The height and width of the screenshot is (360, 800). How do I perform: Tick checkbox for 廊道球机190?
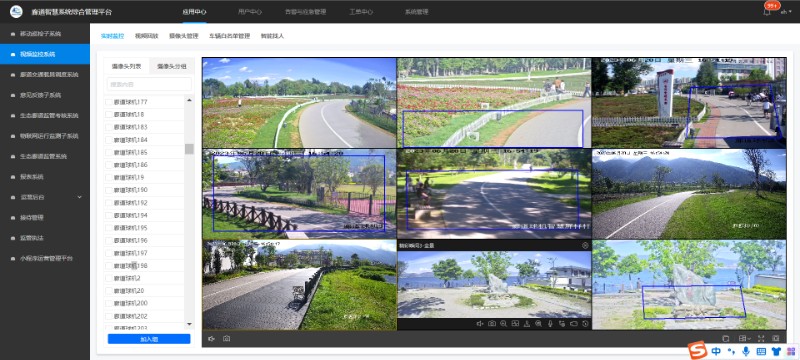(108, 190)
